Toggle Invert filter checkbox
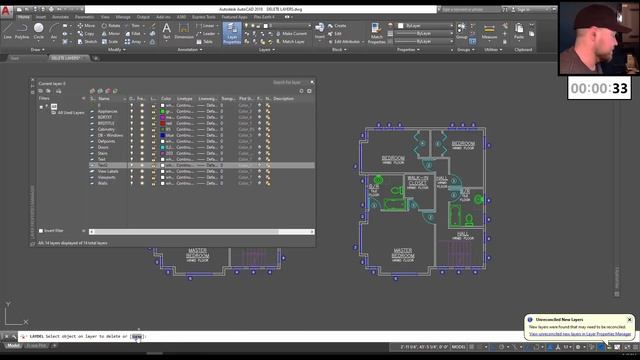This screenshot has height=360, width=640. click(x=41, y=231)
